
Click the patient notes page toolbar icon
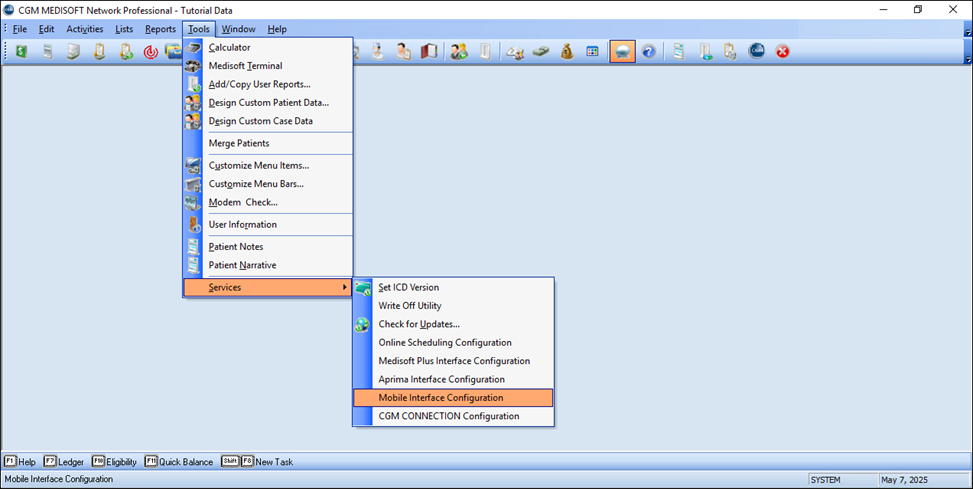click(679, 52)
